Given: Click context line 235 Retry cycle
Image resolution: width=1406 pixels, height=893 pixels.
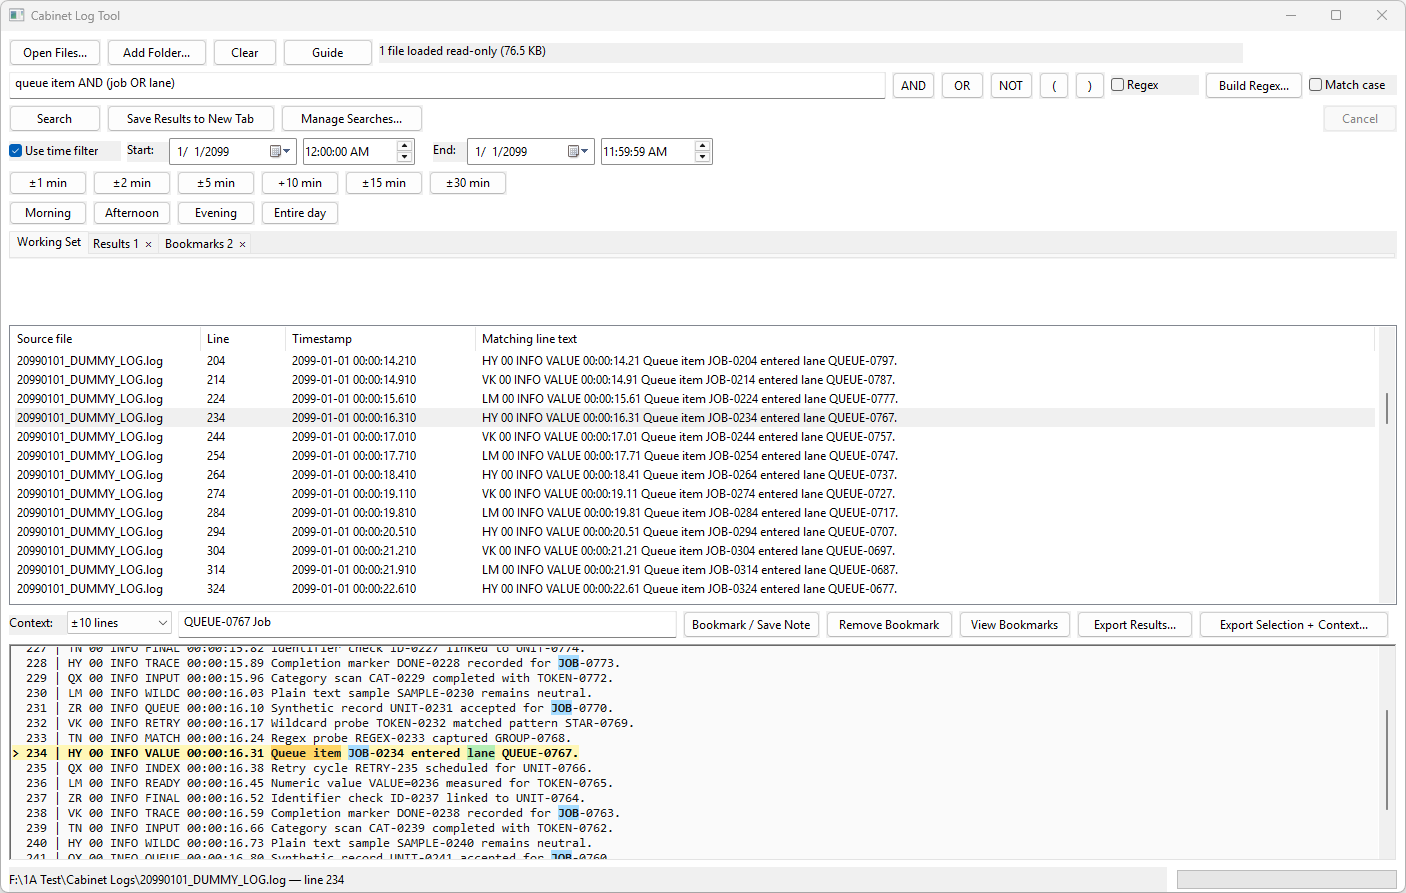Looking at the screenshot, I should [695, 768].
